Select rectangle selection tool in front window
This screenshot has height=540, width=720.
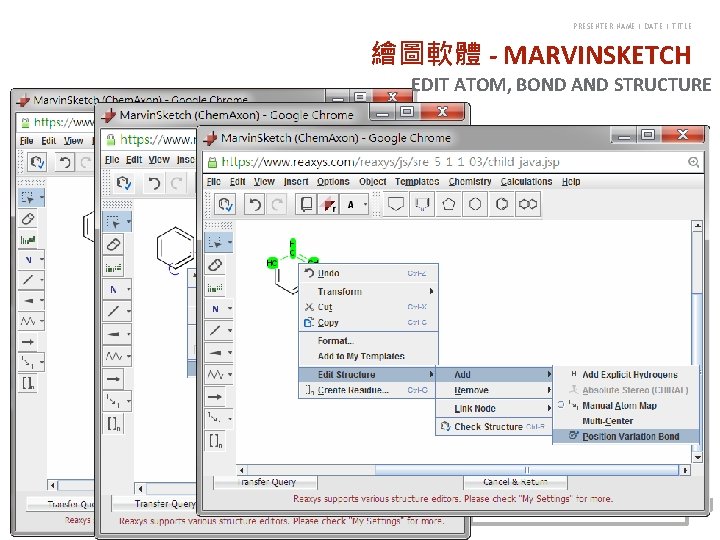(x=214, y=242)
